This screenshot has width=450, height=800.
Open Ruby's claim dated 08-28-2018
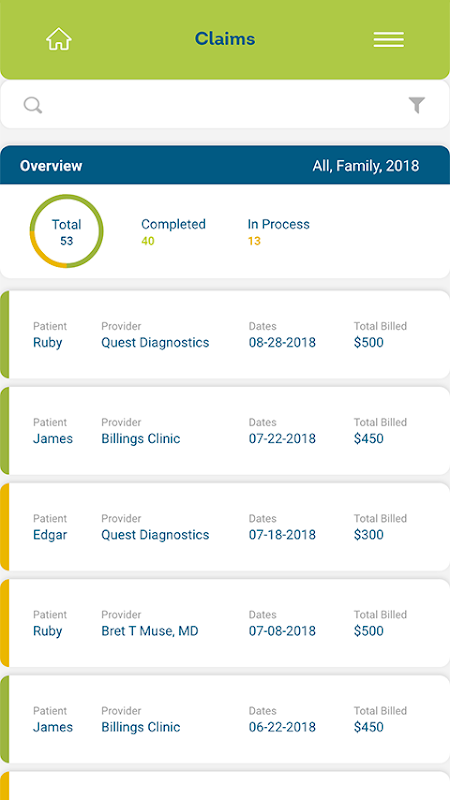coord(224,334)
